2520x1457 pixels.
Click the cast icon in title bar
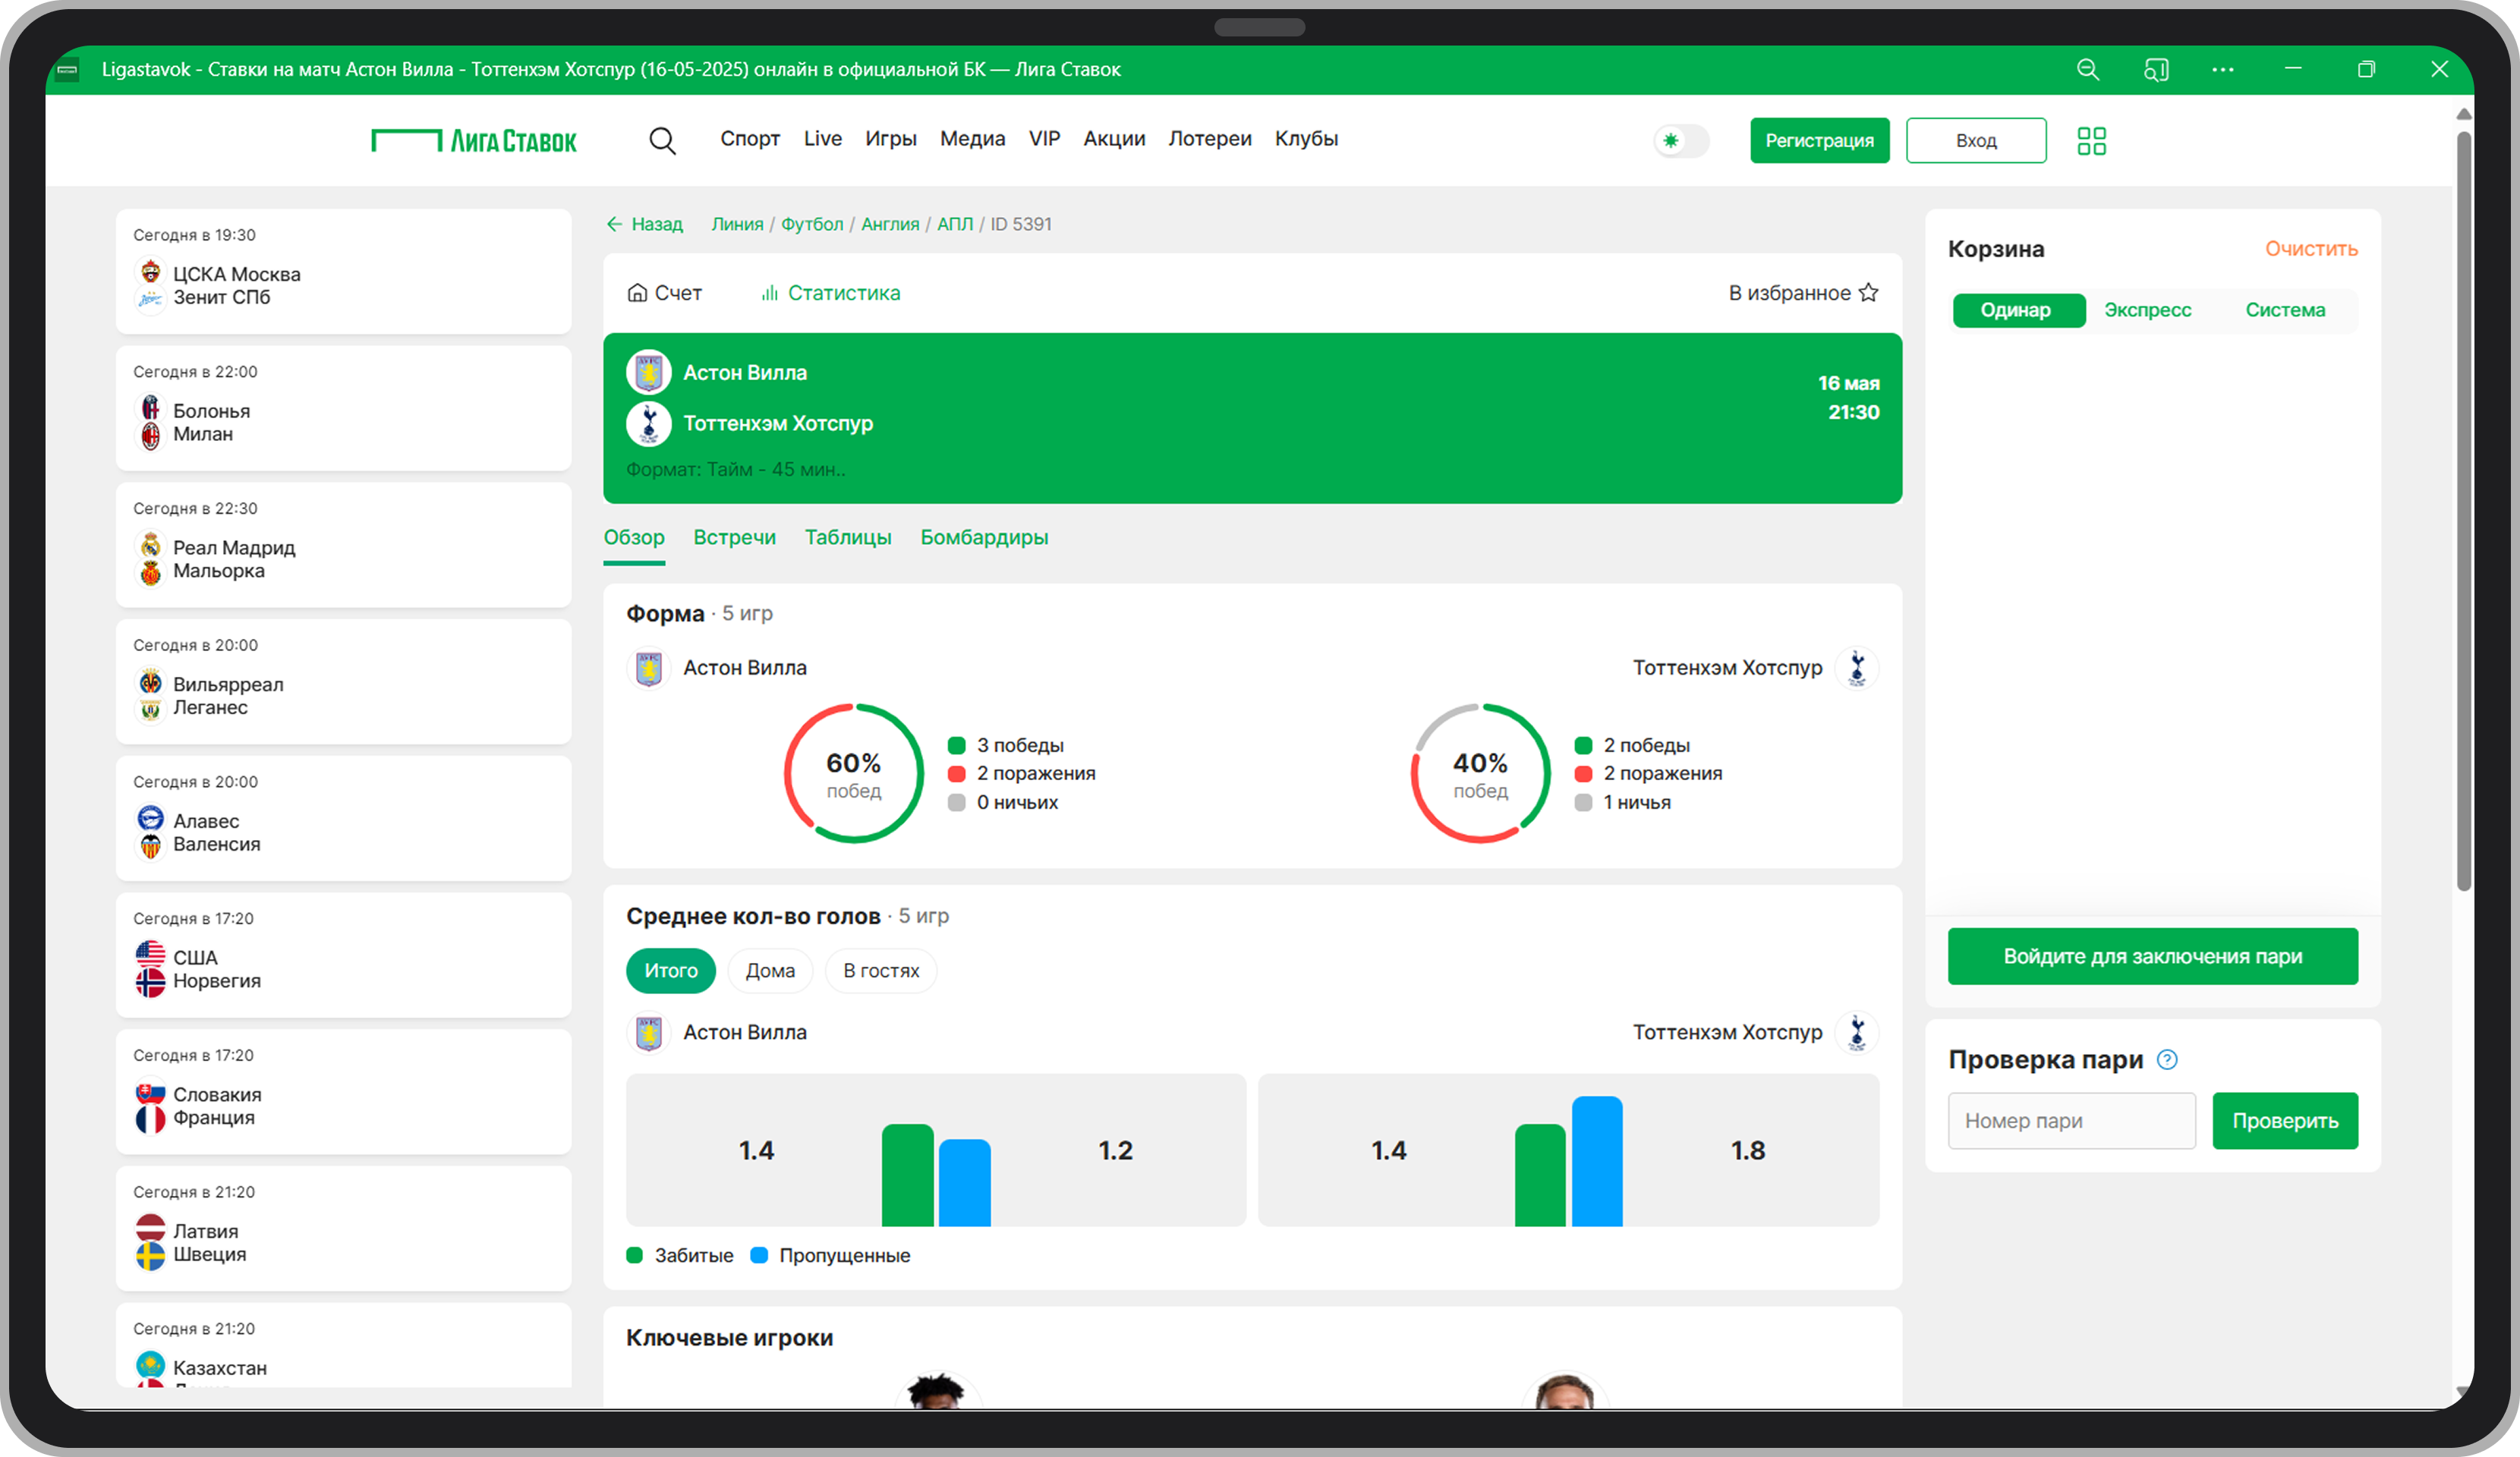[x=2156, y=70]
